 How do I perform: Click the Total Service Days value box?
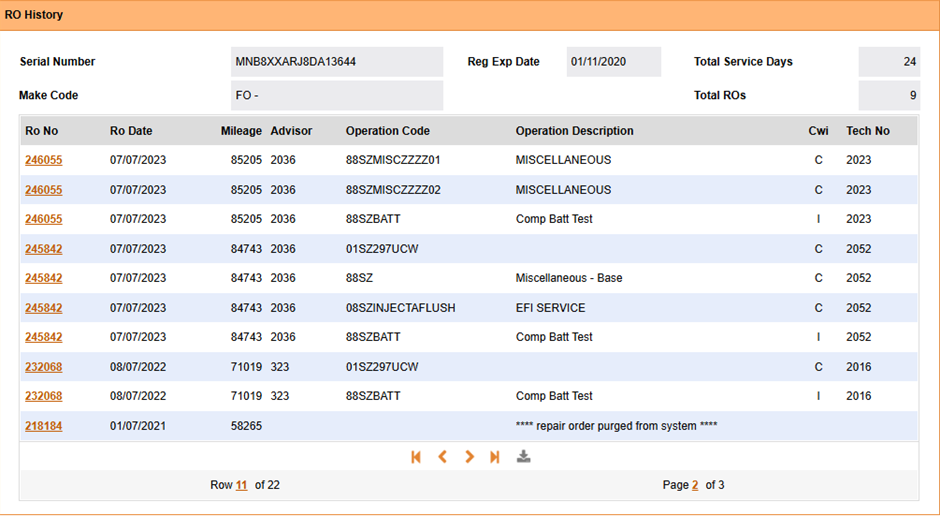(x=888, y=62)
